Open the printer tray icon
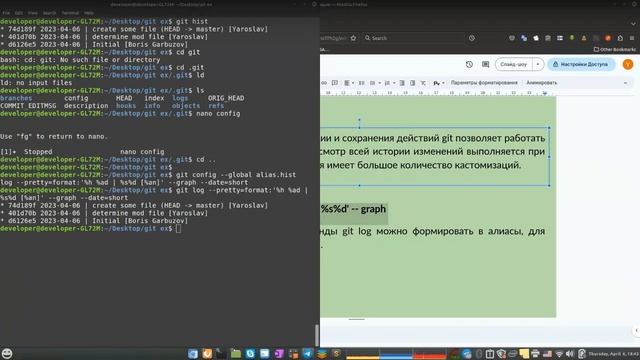Screen dimensions: 640x360 (x=535, y=354)
